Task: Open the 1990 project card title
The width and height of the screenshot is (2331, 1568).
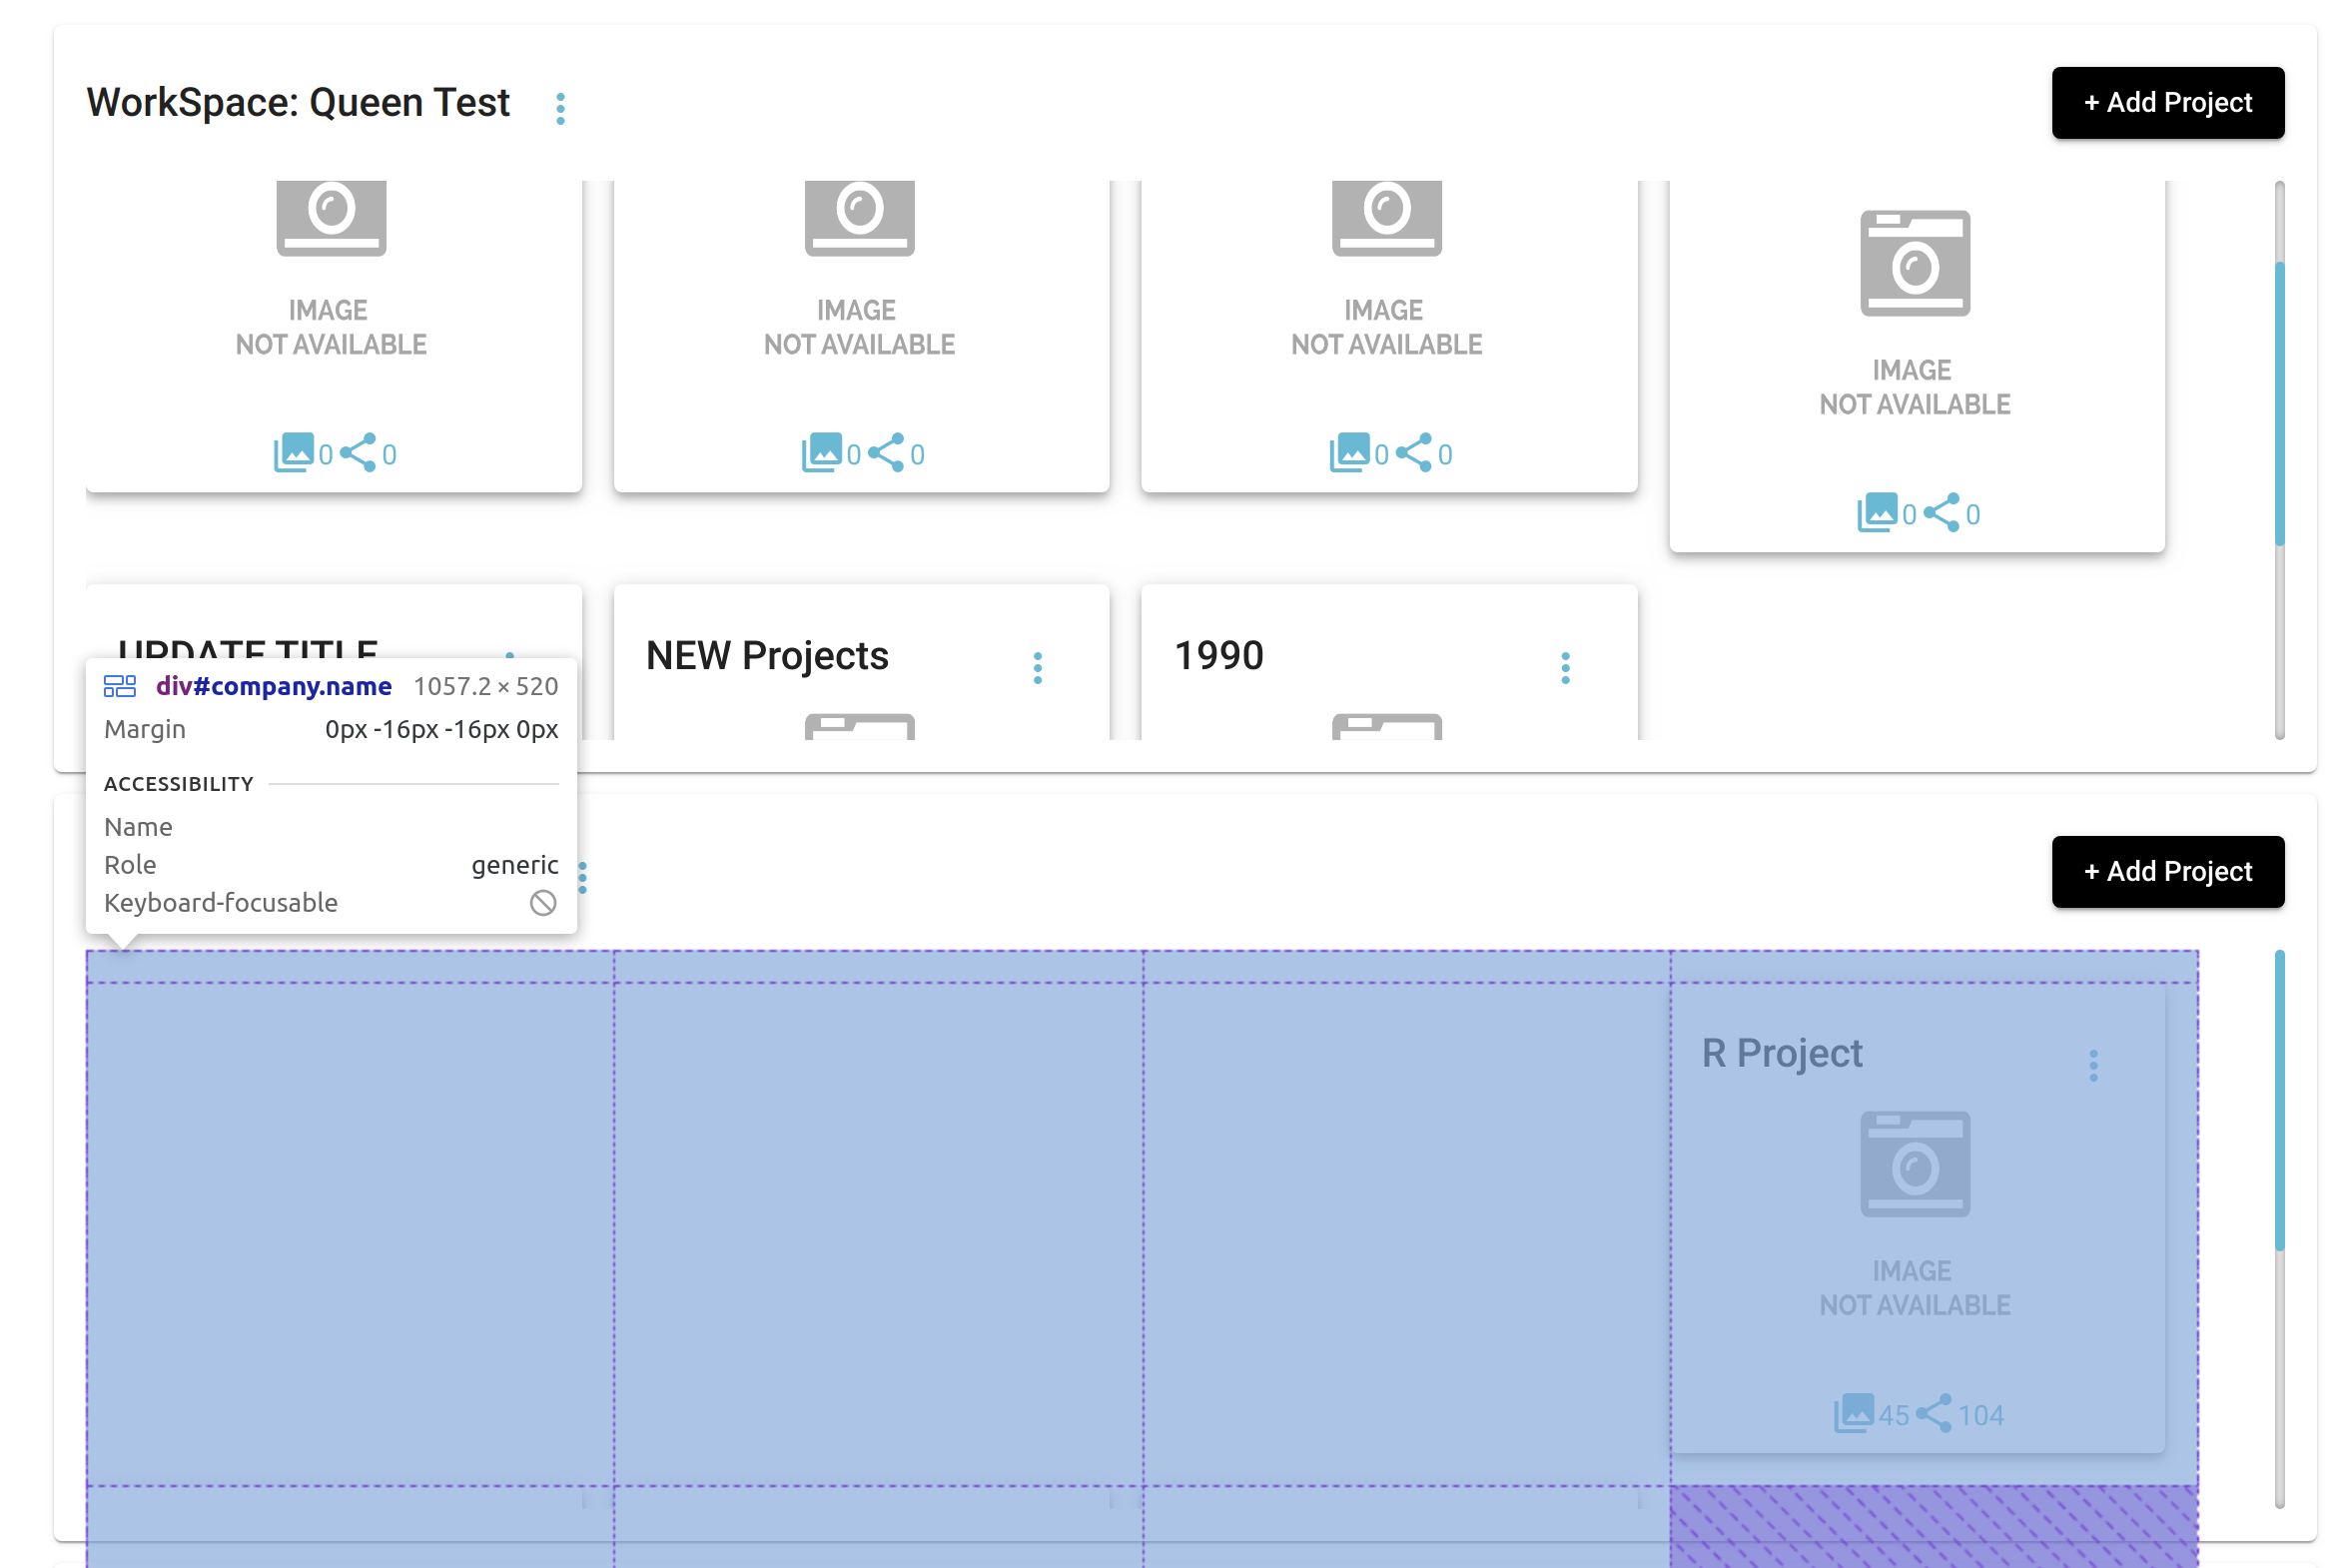Action: [1218, 656]
